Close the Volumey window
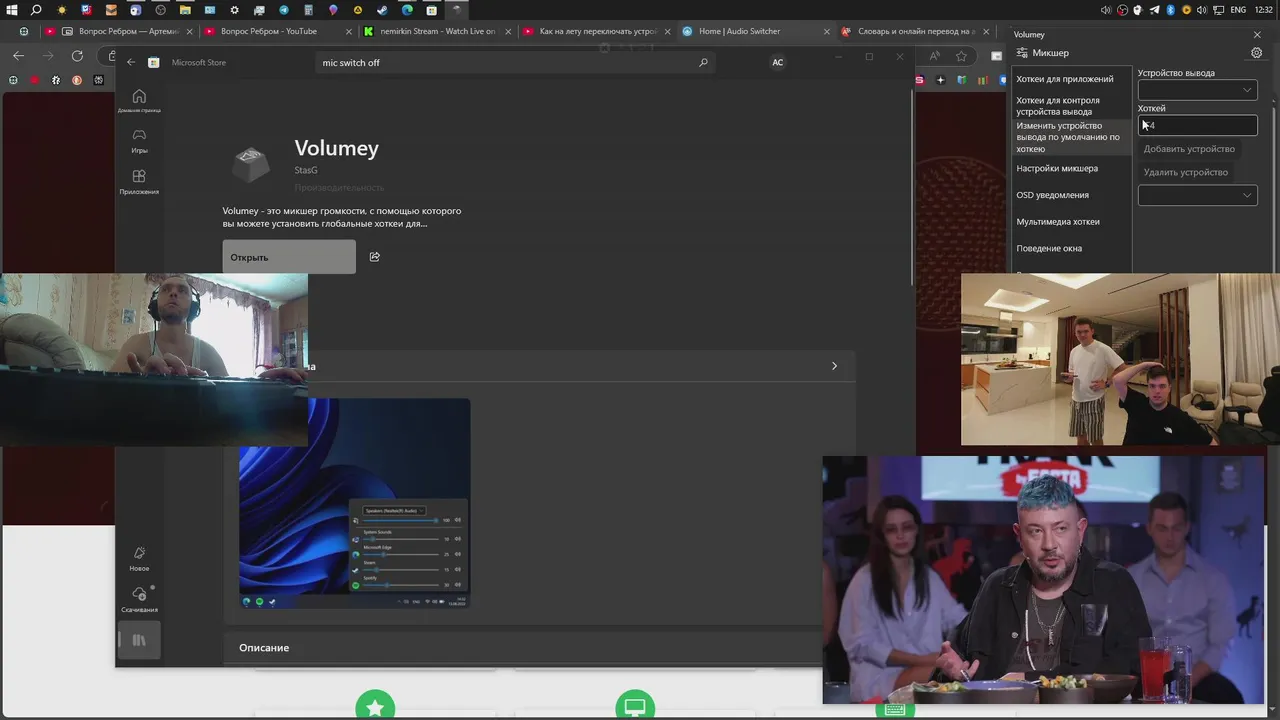The image size is (1280, 720). pos(1257,34)
